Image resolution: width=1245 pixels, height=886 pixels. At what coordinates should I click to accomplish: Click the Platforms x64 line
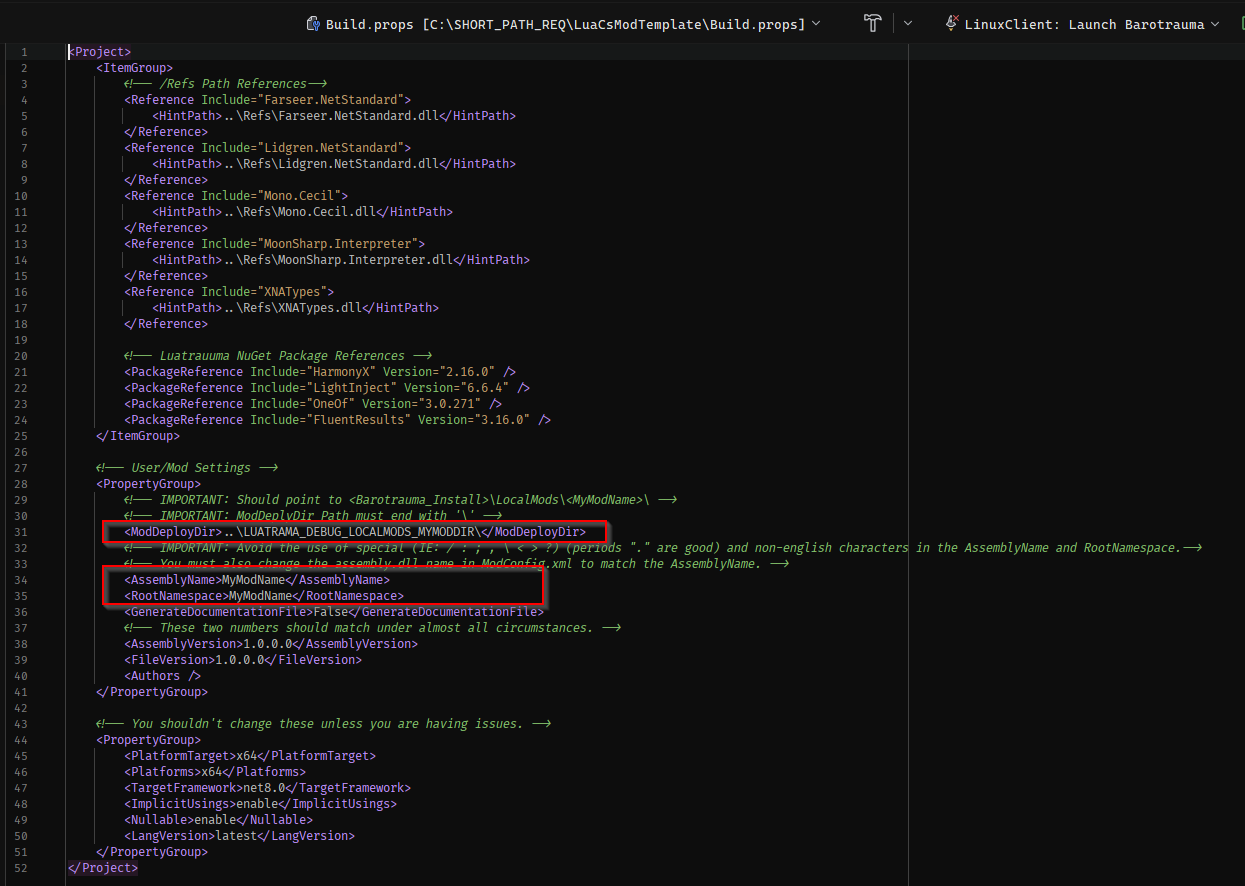coord(215,771)
